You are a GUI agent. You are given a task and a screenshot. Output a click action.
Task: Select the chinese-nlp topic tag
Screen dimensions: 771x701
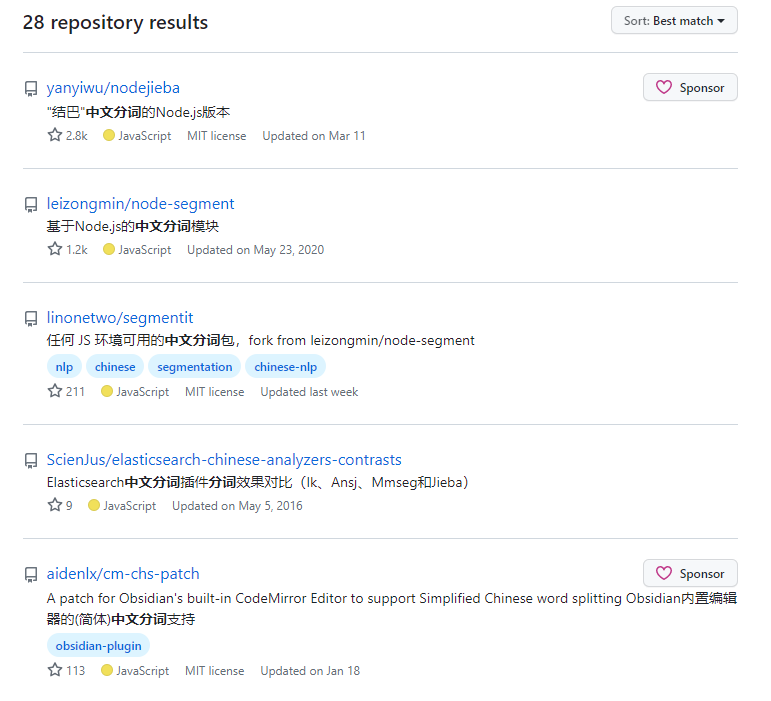coord(286,367)
